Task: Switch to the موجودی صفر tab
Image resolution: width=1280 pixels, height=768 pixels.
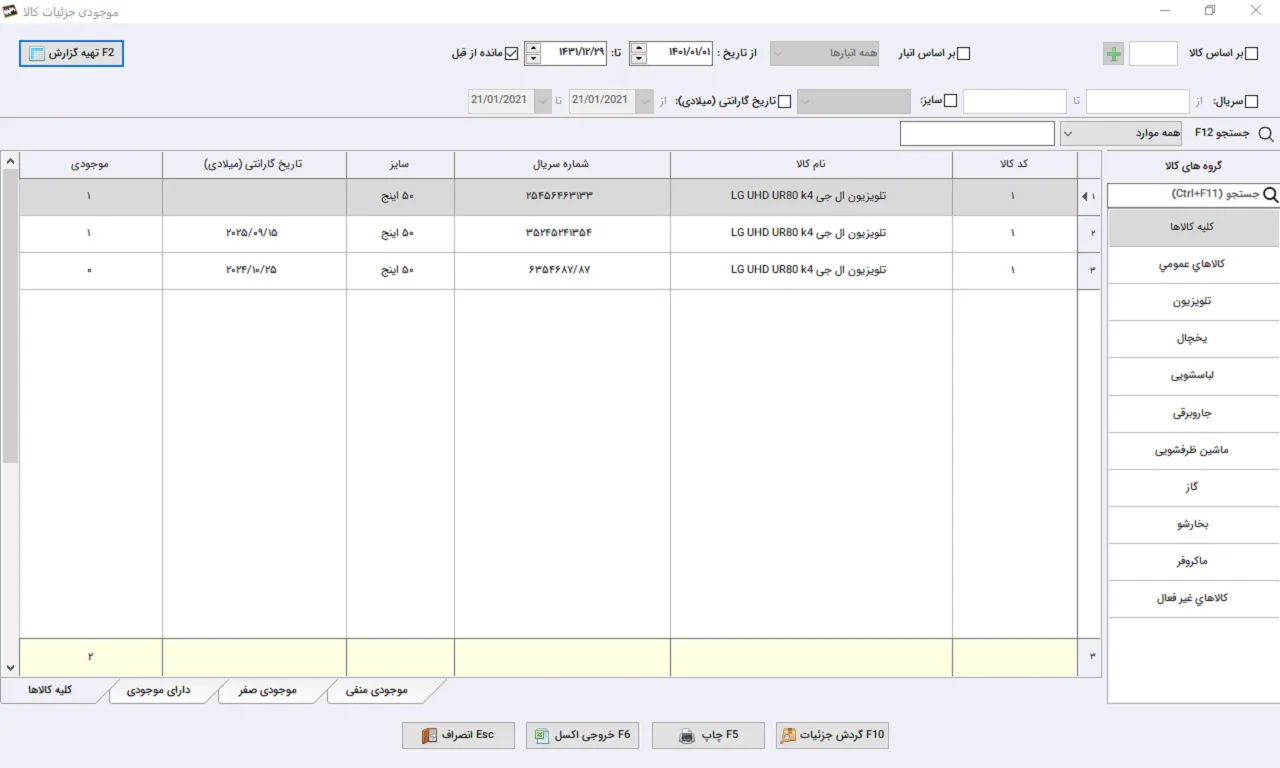Action: click(268, 690)
